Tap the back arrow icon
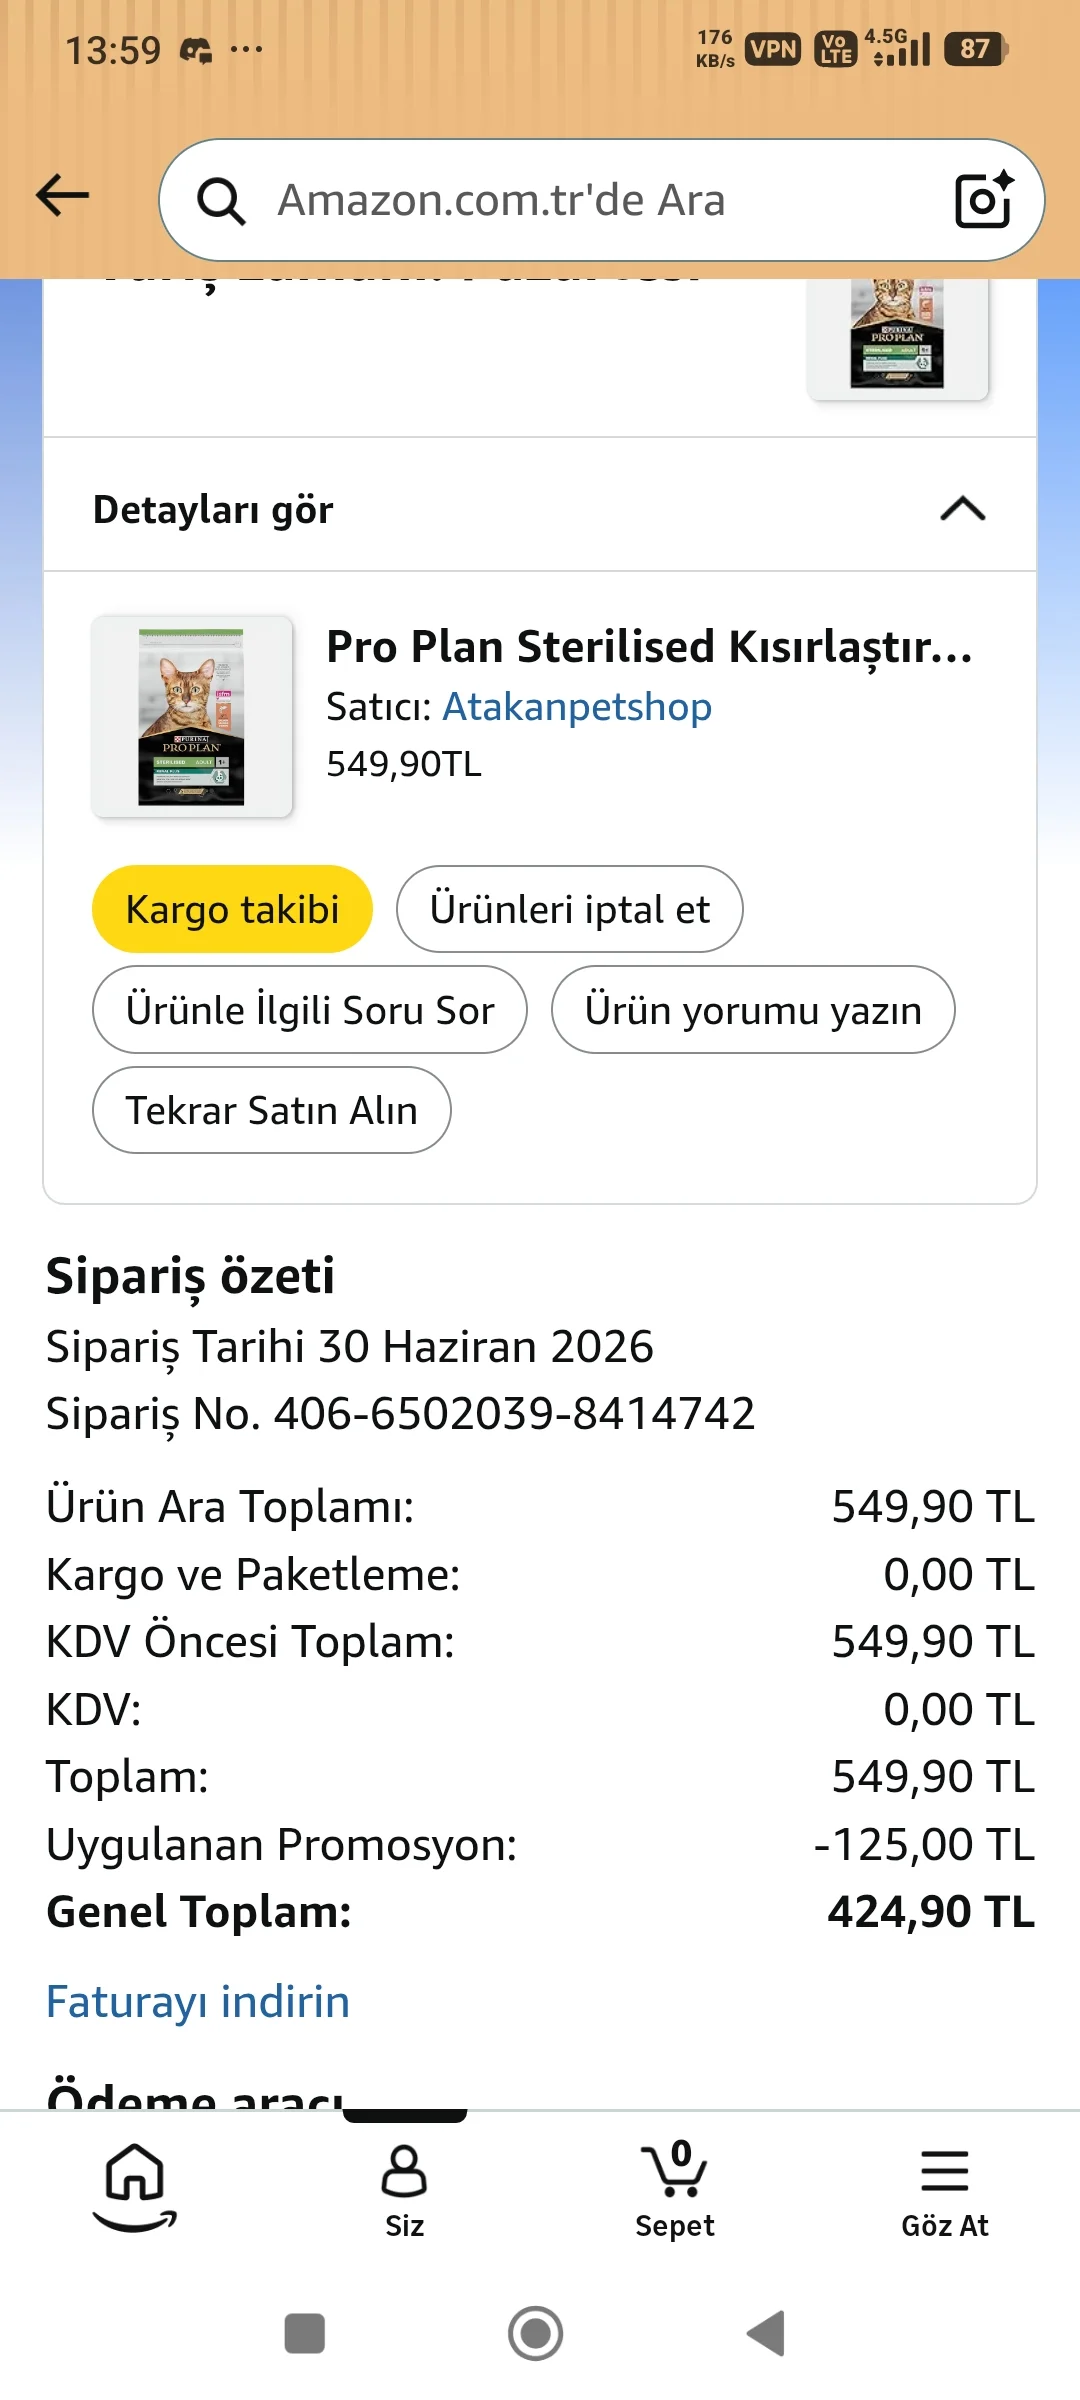The image size is (1080, 2400). point(62,196)
